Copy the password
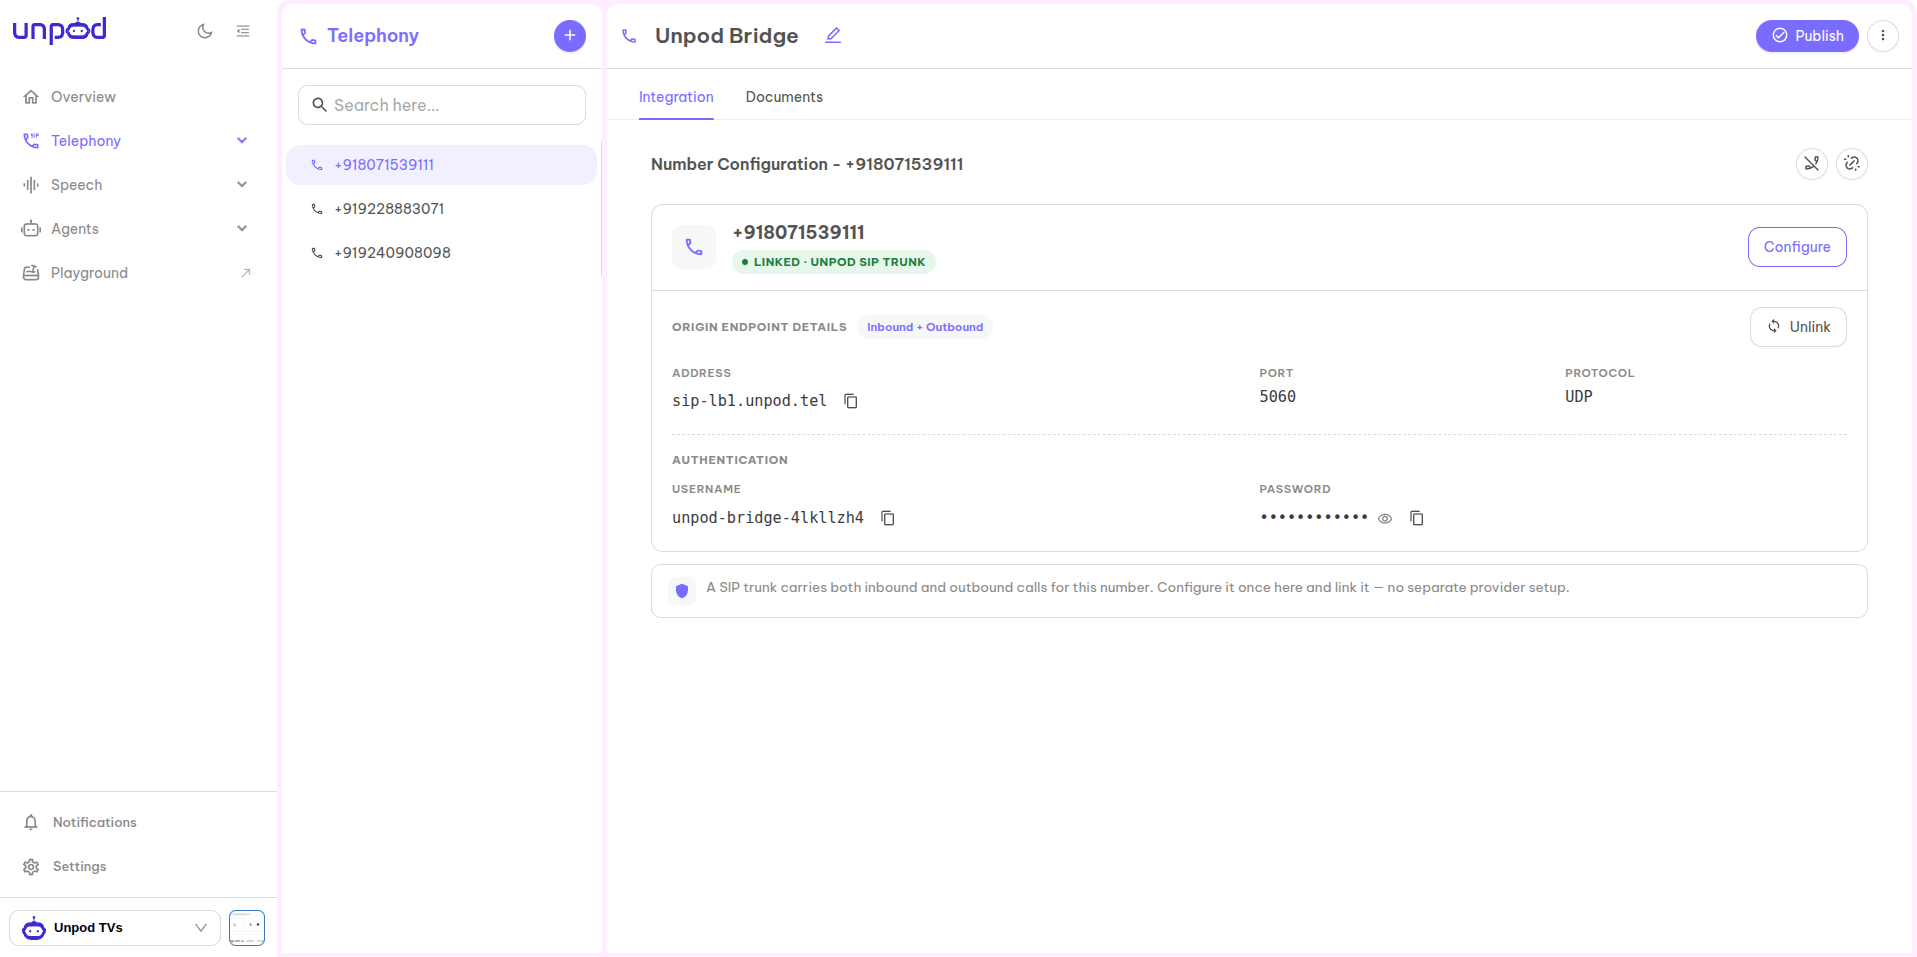The width and height of the screenshot is (1917, 957). point(1417,518)
